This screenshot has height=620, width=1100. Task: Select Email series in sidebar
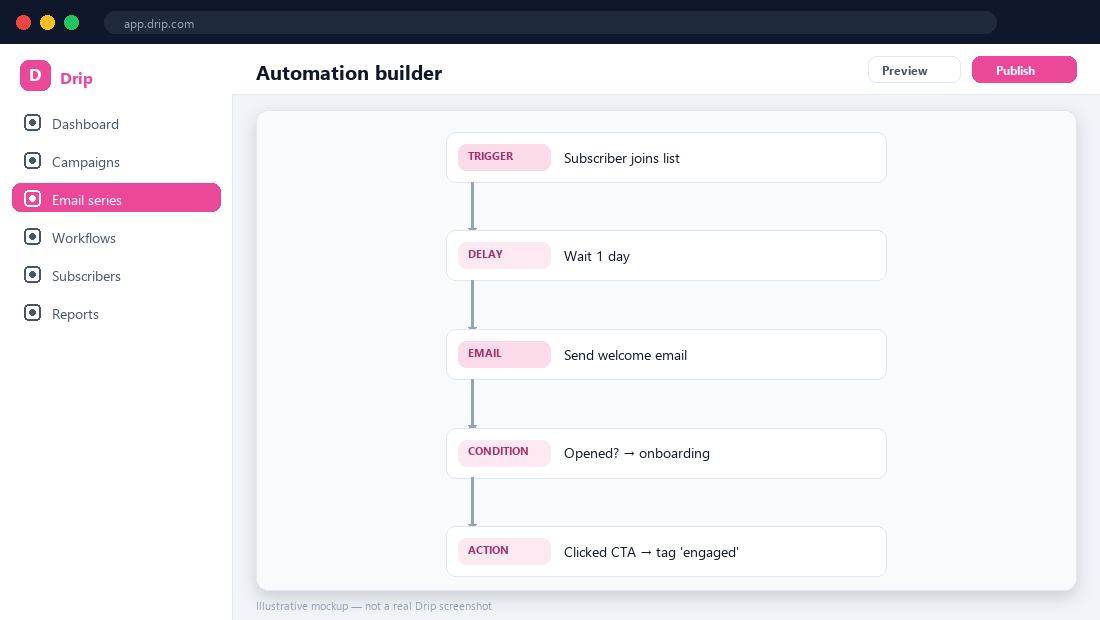116,198
